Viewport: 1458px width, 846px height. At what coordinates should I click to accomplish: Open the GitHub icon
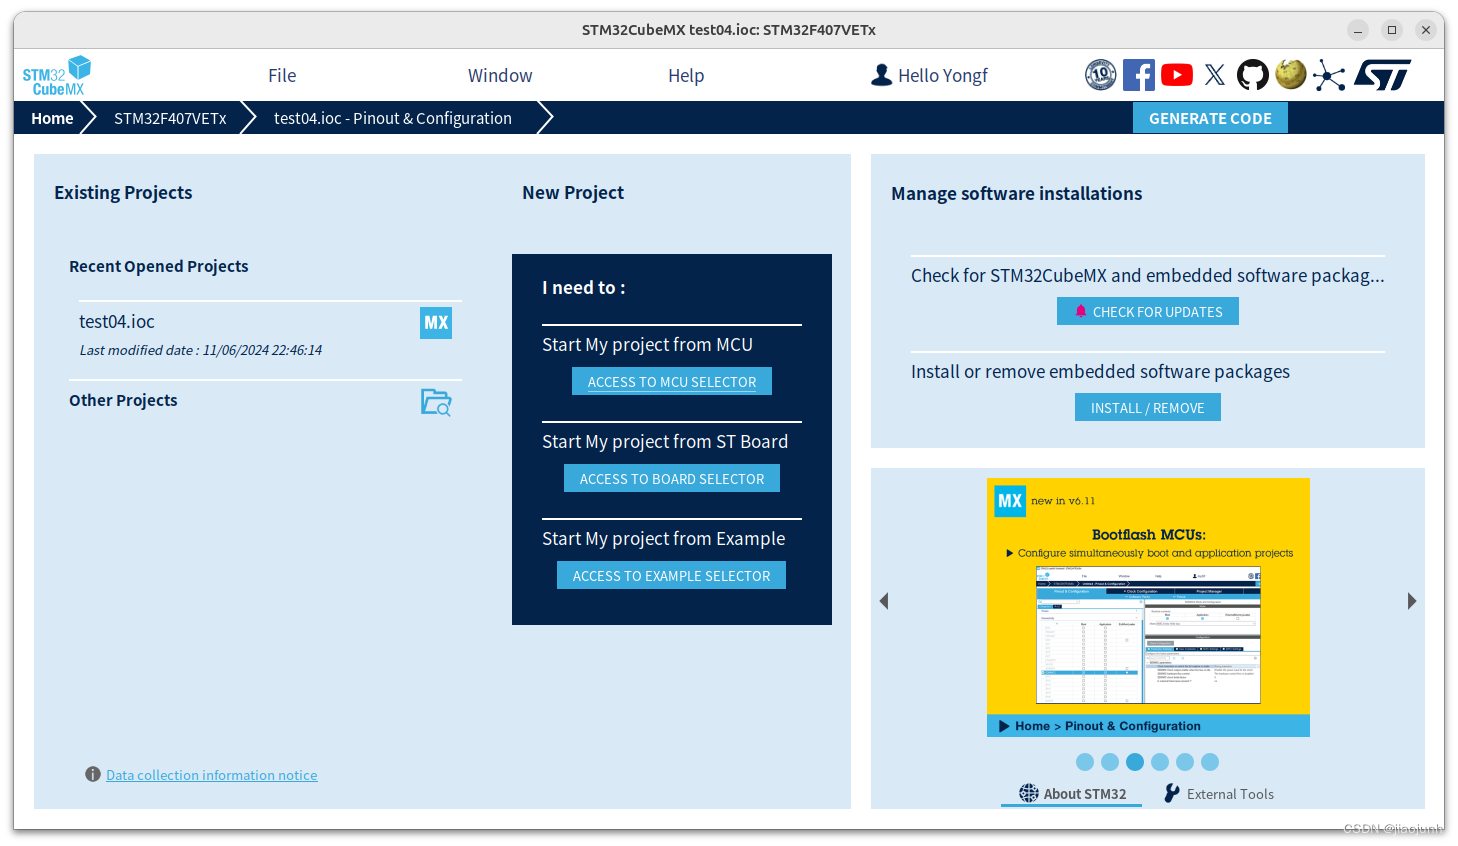click(x=1252, y=75)
